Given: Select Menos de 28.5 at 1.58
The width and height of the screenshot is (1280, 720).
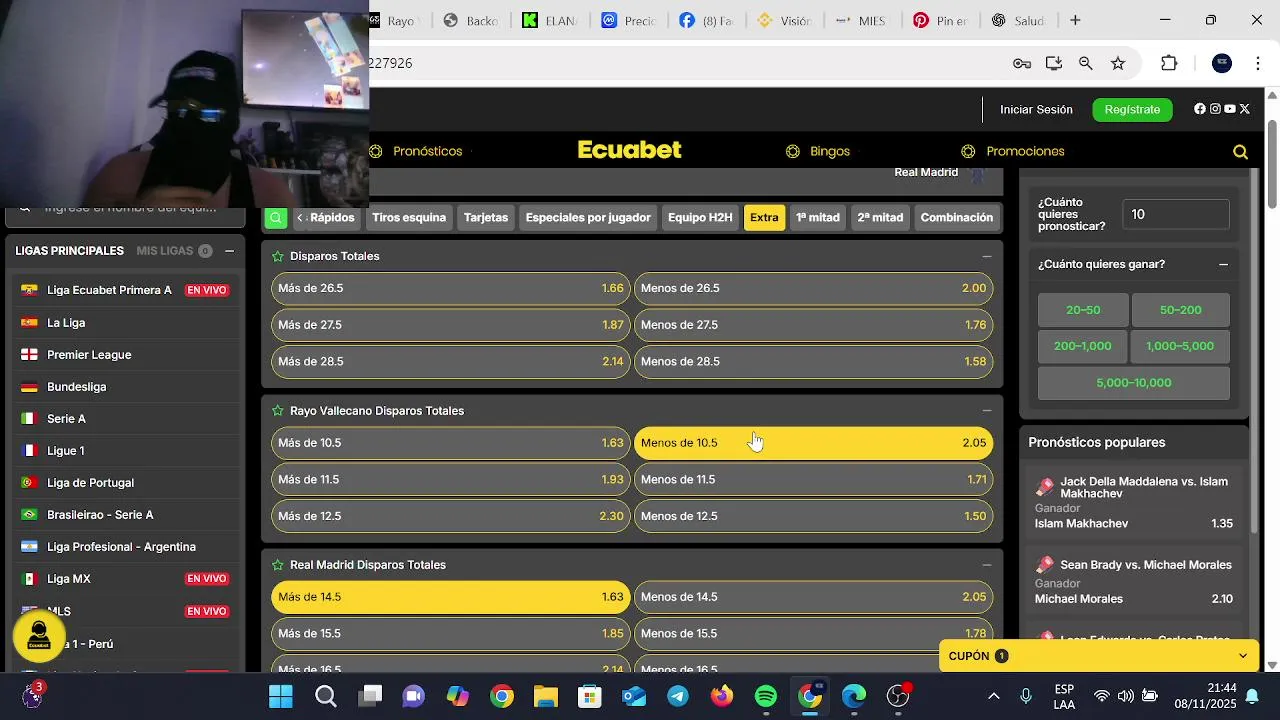Looking at the screenshot, I should [814, 362].
